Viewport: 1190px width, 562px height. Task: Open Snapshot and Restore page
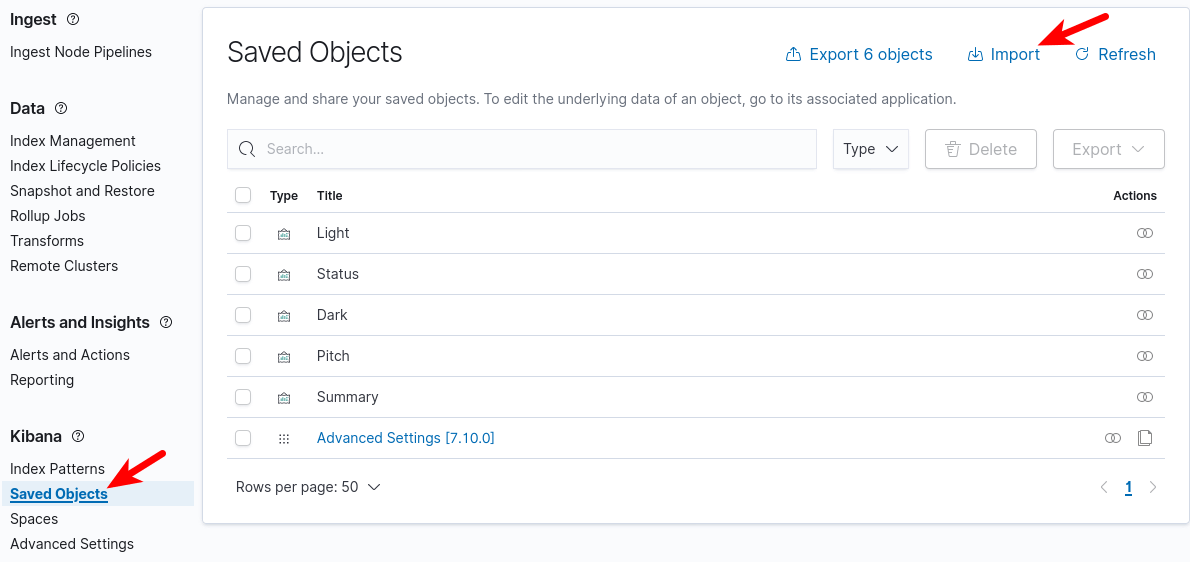82,191
